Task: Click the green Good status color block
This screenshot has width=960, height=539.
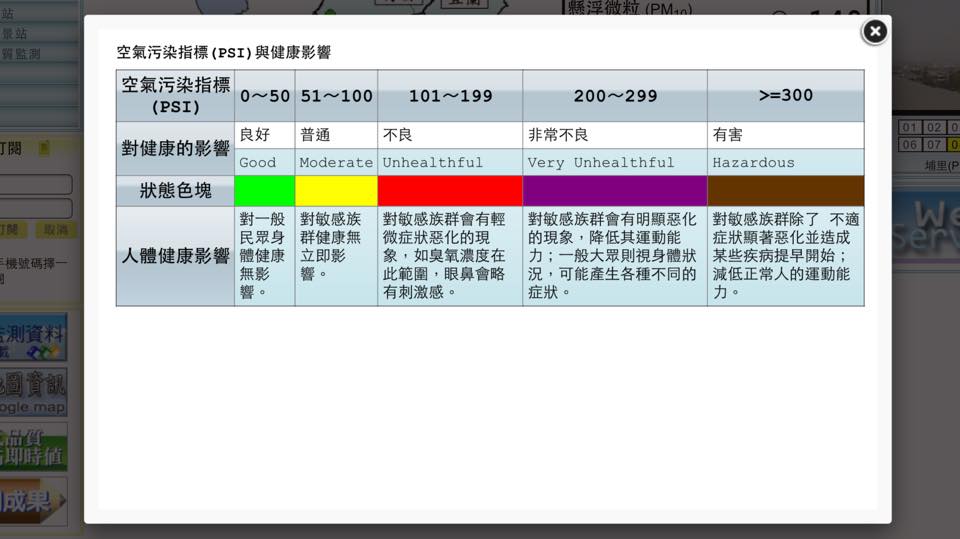Action: tap(264, 191)
